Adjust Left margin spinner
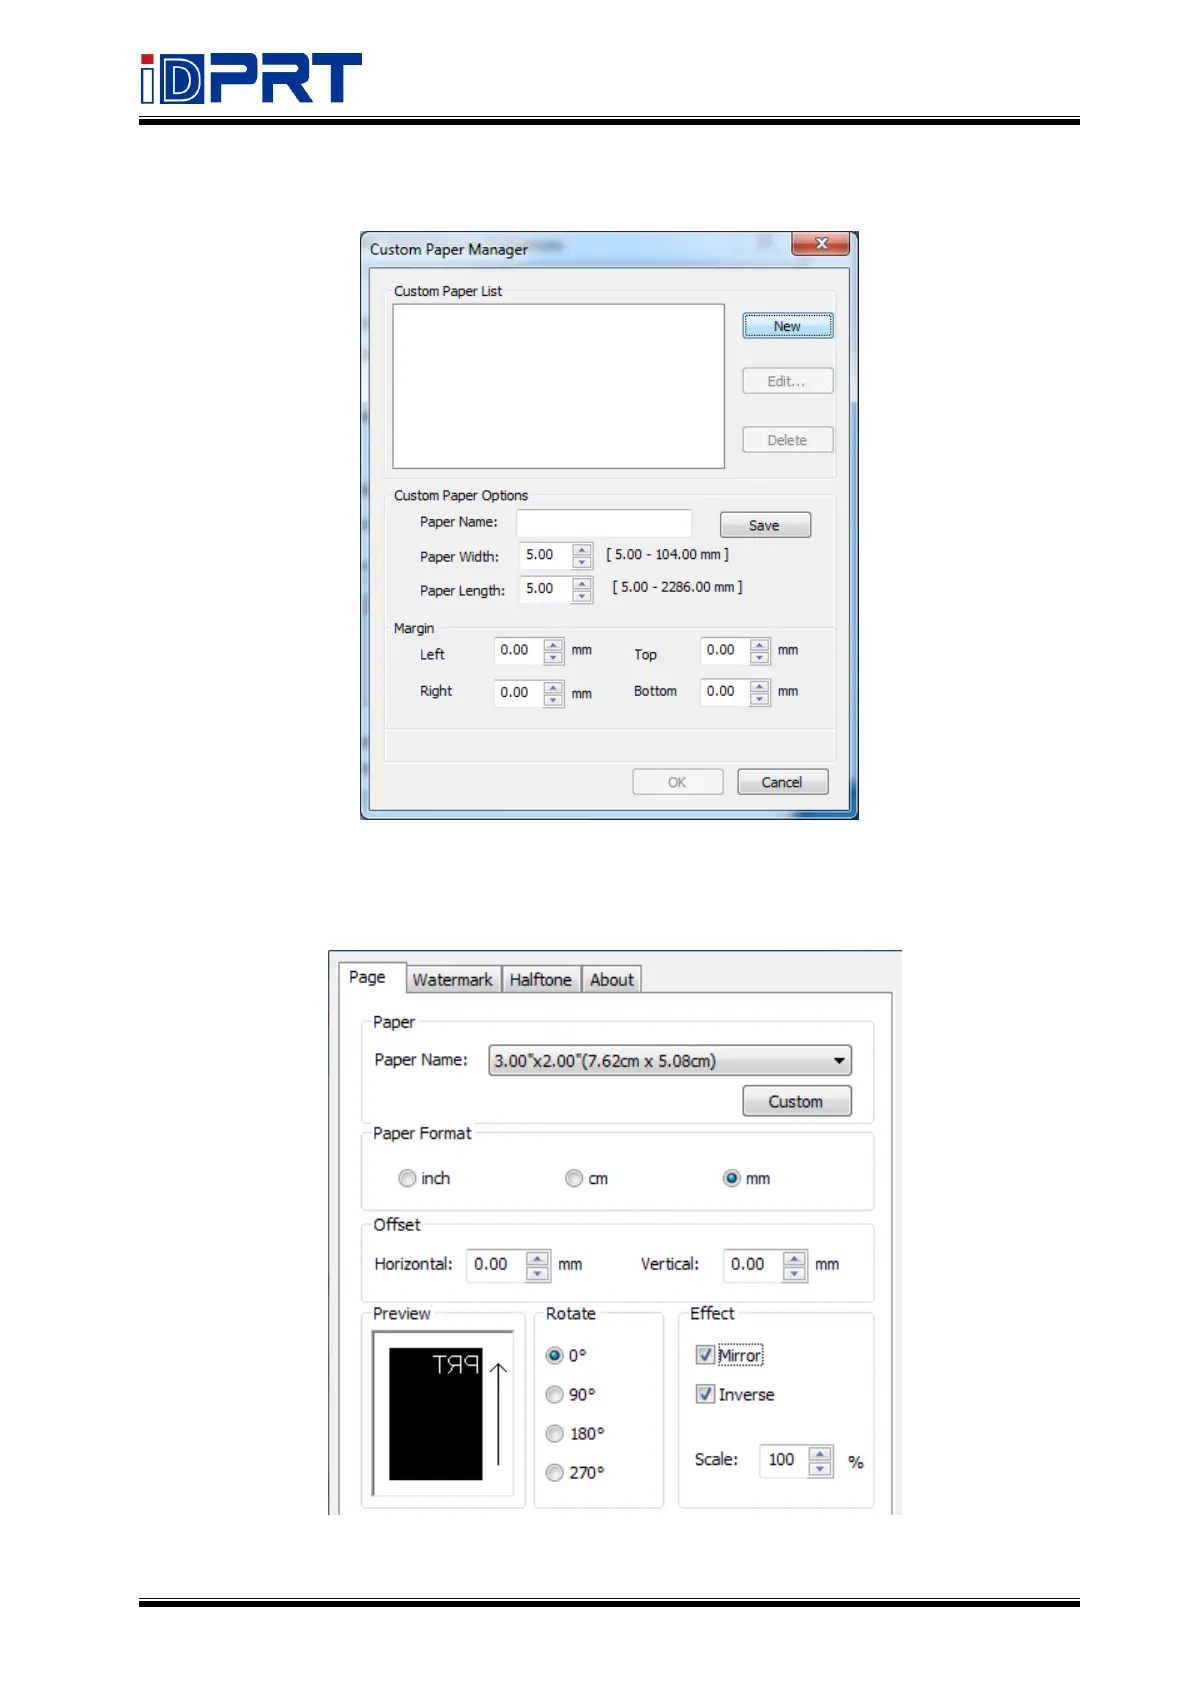This screenshot has width=1191, height=1684. 553,651
